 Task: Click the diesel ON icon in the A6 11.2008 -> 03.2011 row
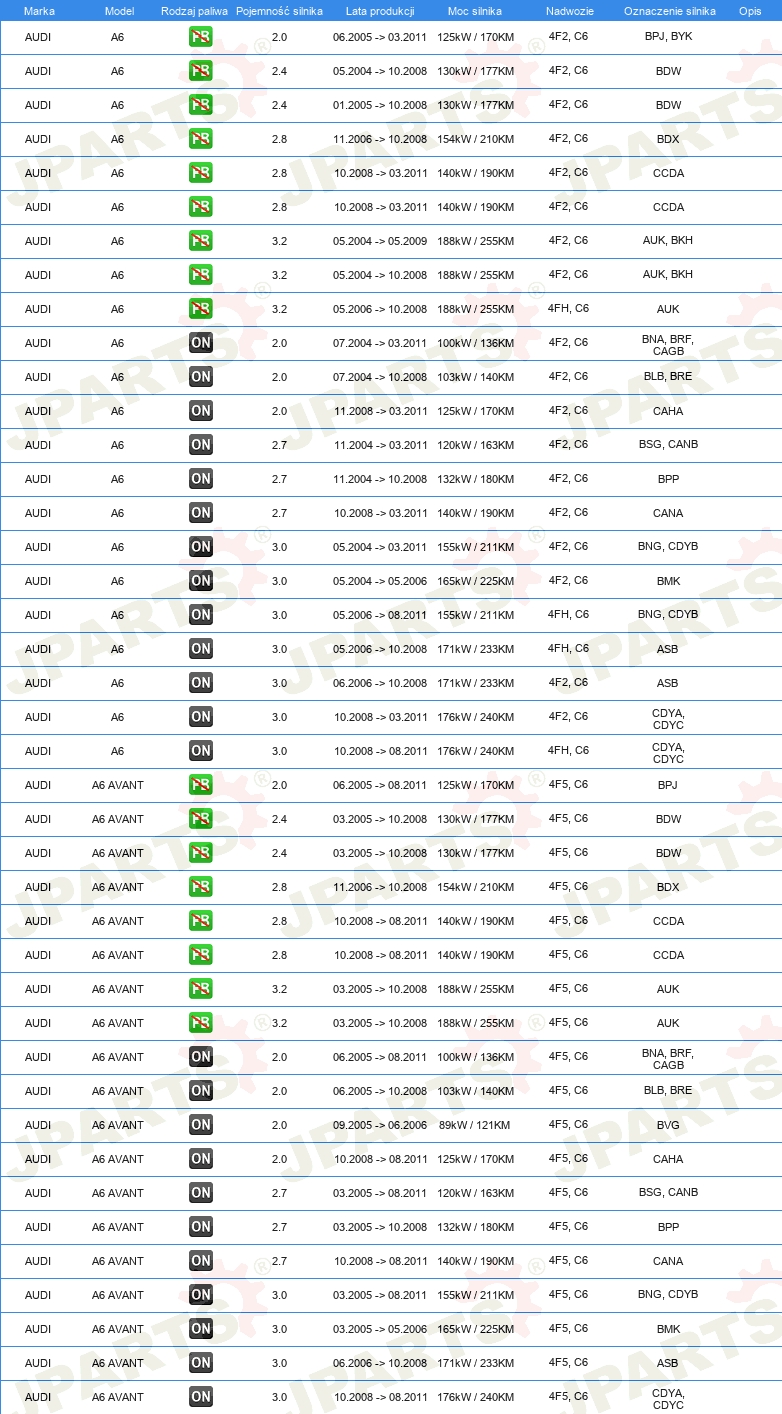coord(201,411)
